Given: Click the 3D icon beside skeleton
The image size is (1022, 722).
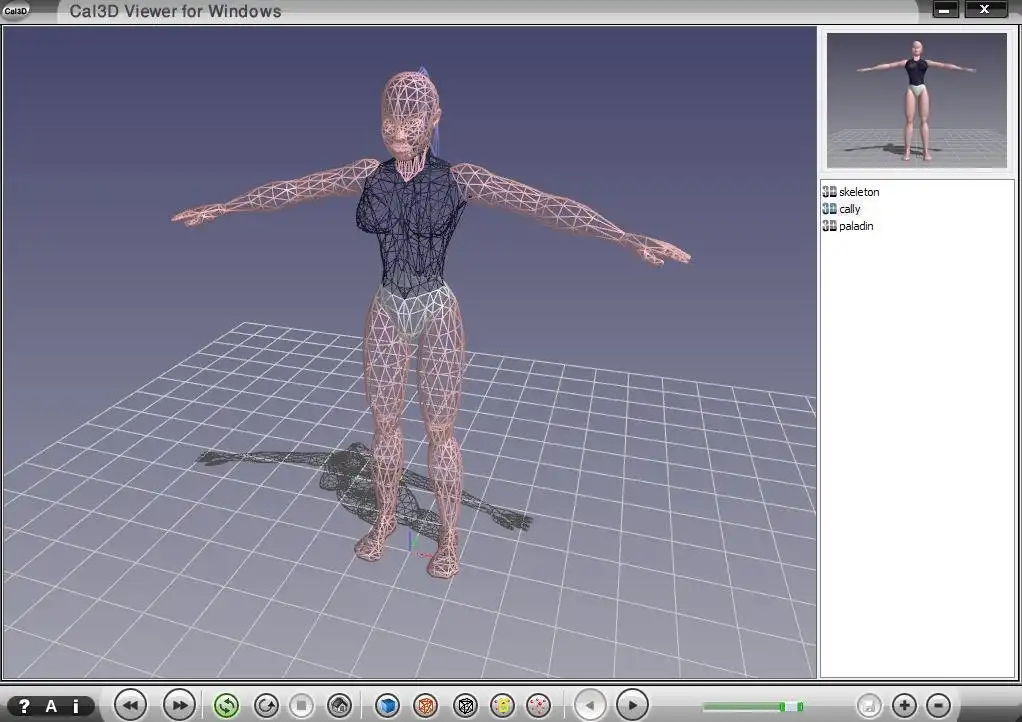Looking at the screenshot, I should click(829, 192).
